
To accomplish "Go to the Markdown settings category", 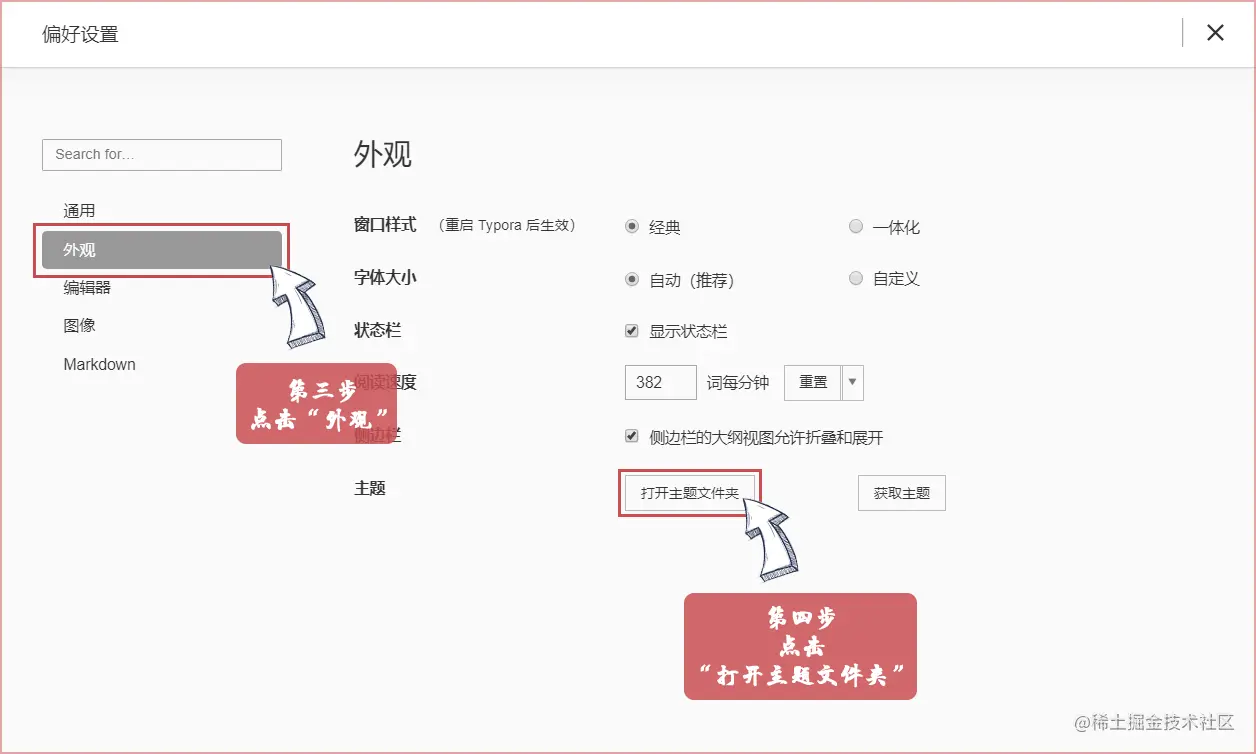I will click(x=99, y=364).
